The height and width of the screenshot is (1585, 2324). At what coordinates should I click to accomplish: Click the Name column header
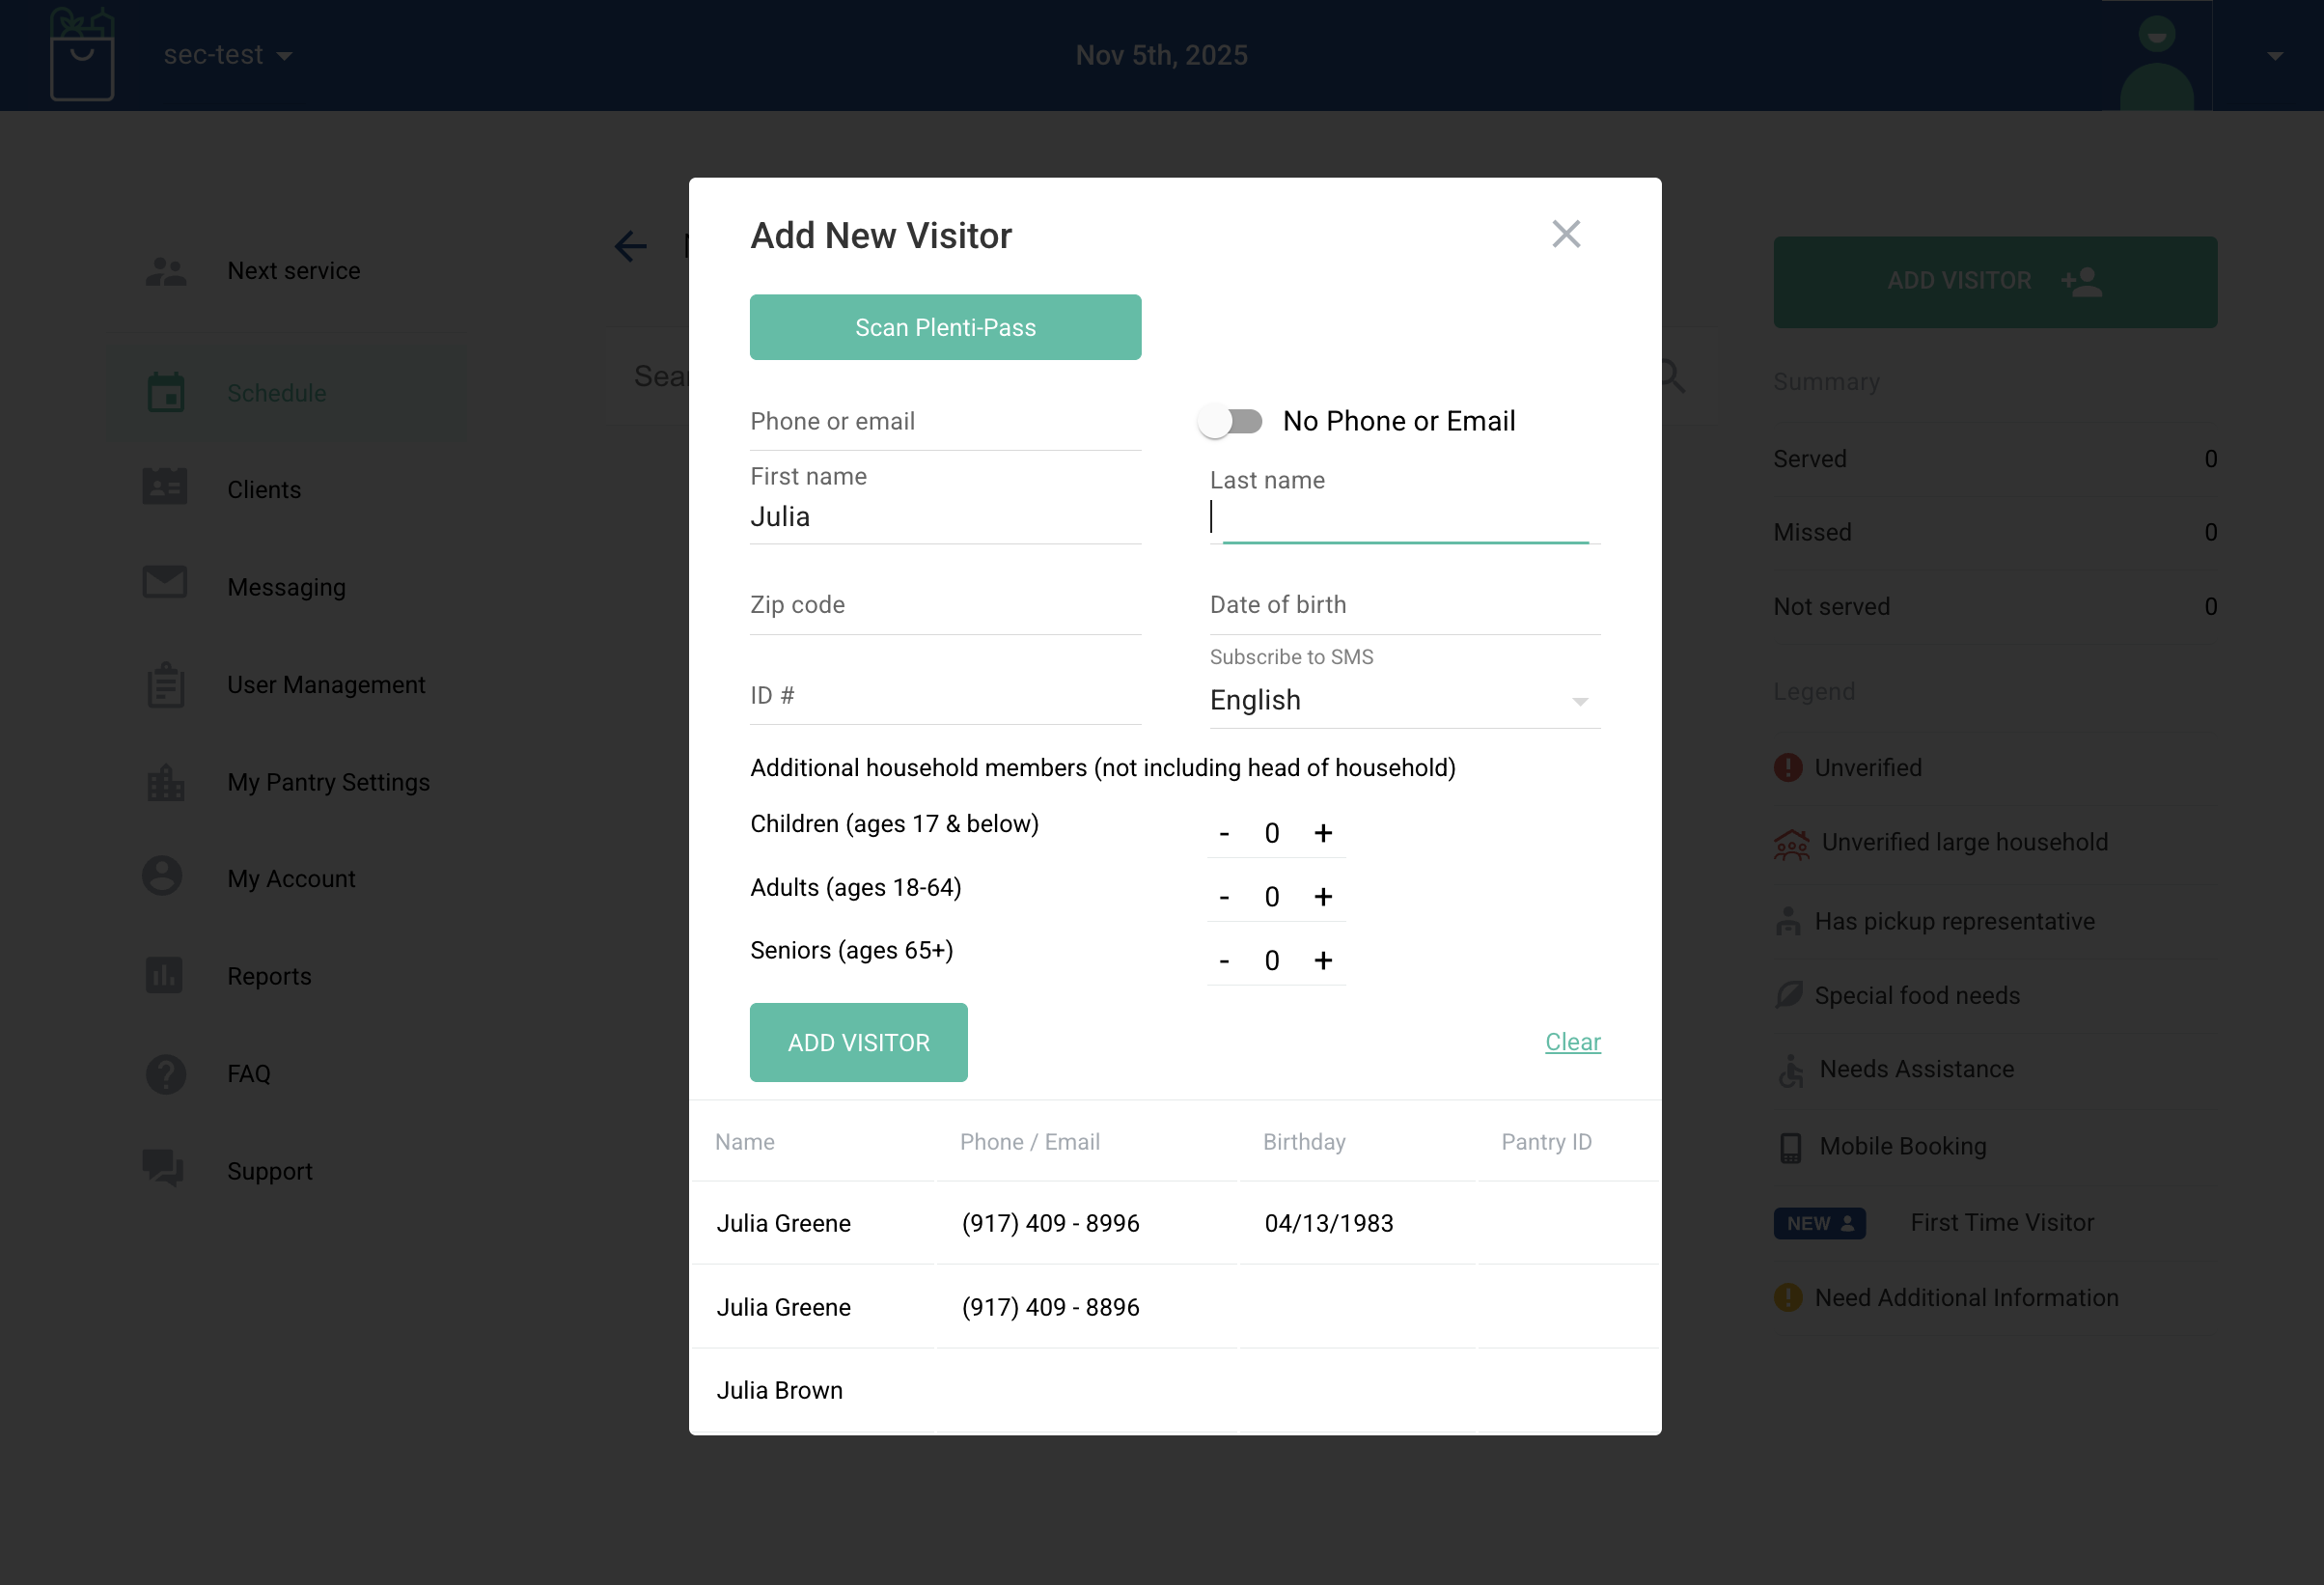744,1142
